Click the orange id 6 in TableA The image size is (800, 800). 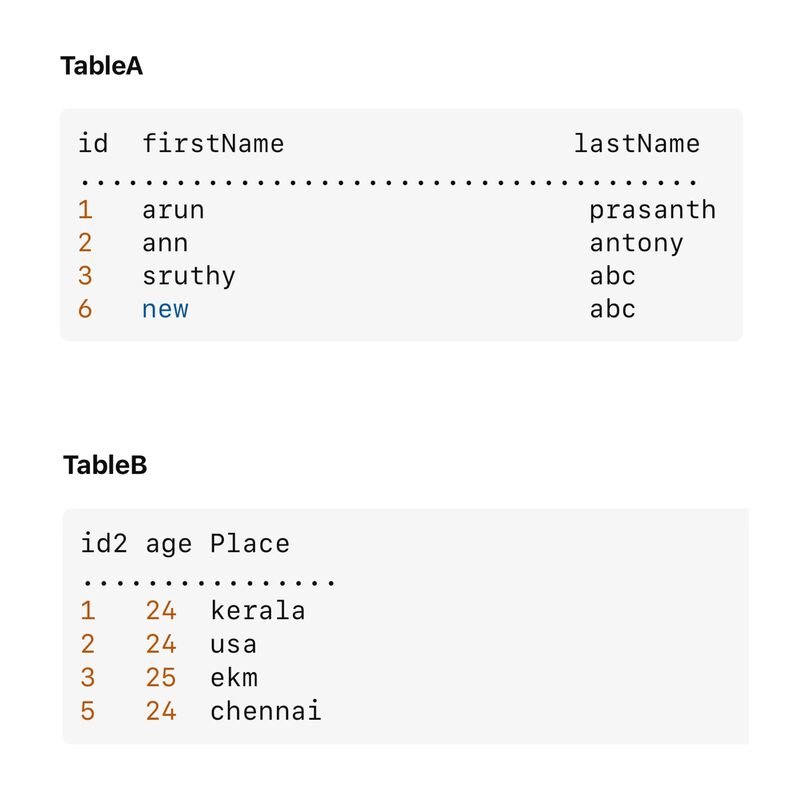[85, 309]
